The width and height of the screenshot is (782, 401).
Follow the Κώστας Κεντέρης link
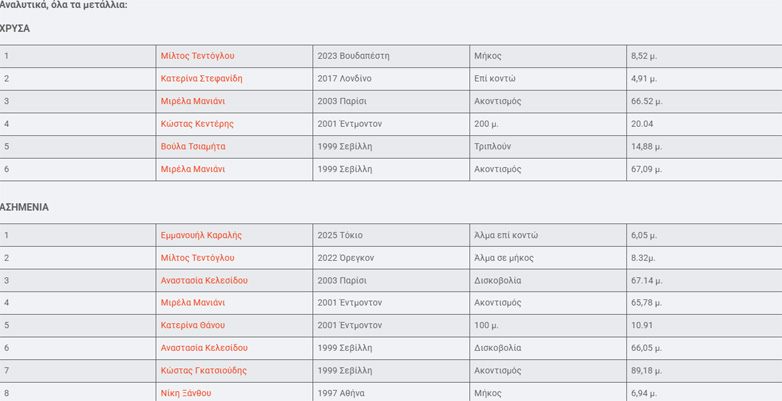(x=197, y=124)
